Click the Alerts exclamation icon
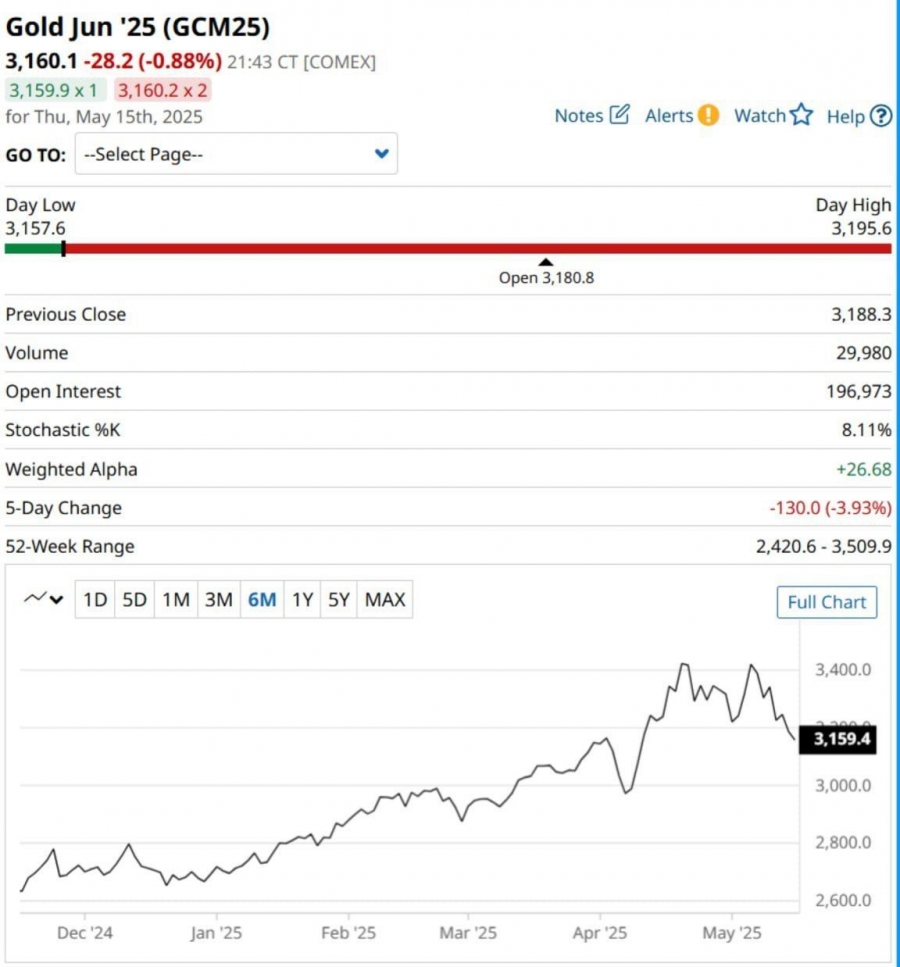900x967 pixels. point(708,115)
